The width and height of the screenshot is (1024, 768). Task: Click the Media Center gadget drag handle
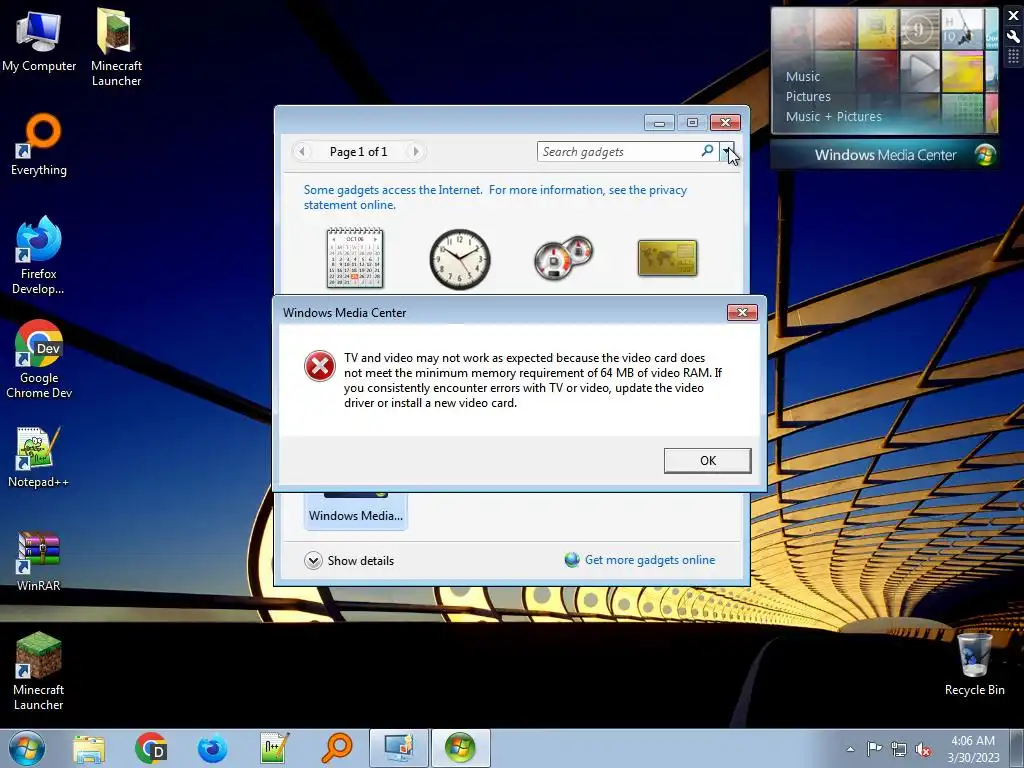1013,57
